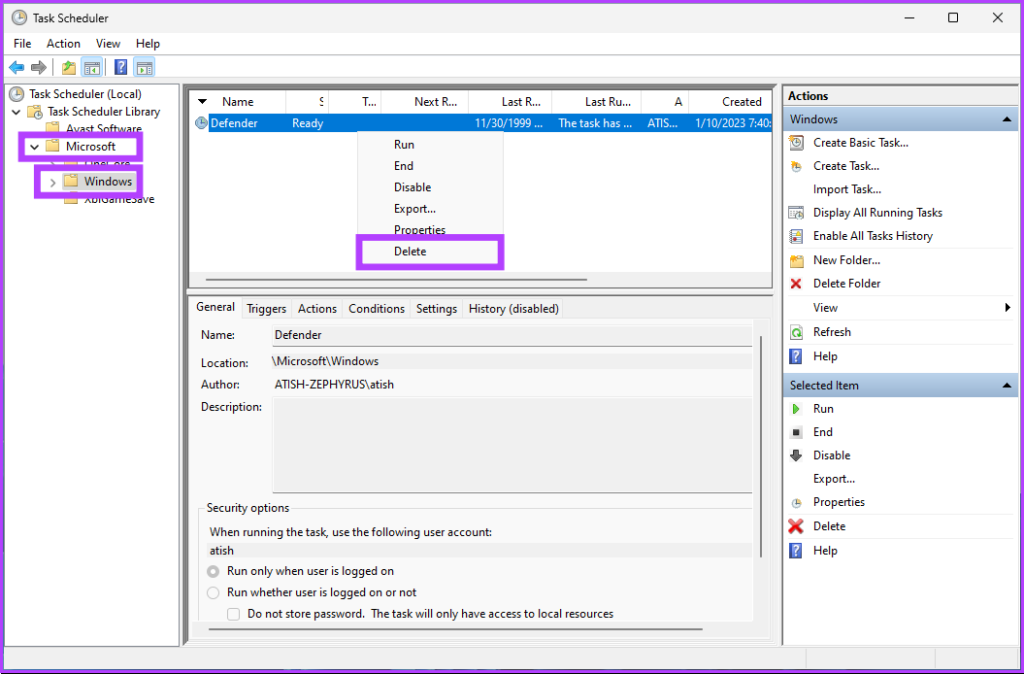Click the red Delete Folder icon
The image size is (1024, 674).
point(796,284)
